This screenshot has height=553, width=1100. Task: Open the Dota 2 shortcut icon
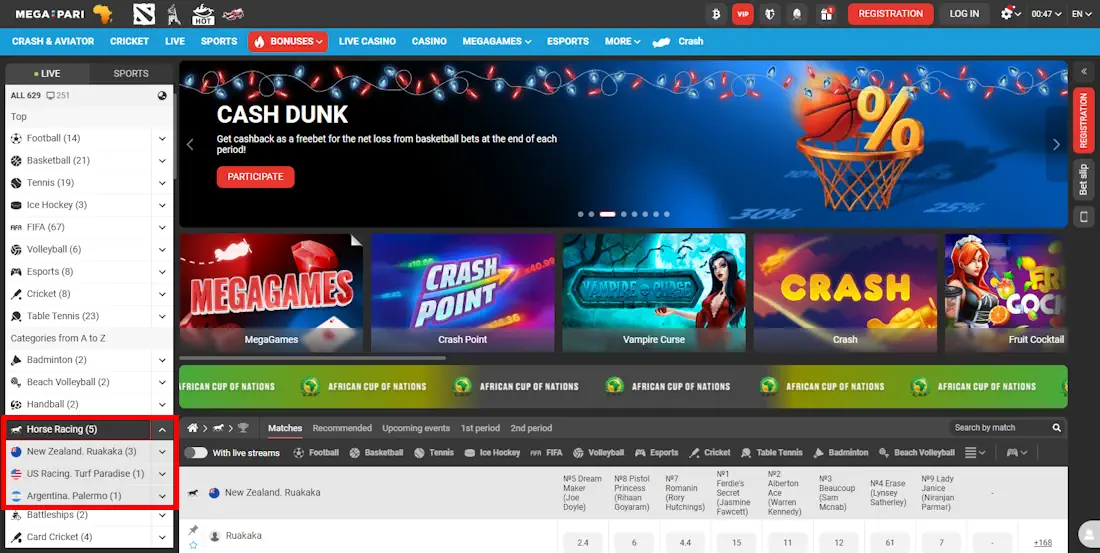[x=144, y=13]
